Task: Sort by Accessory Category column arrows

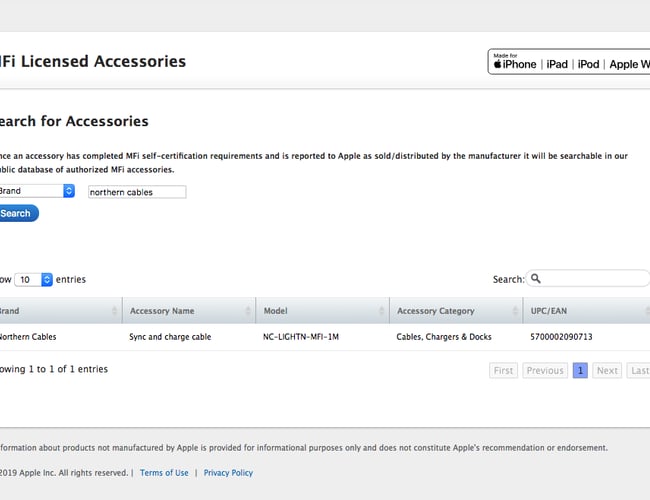Action: pos(515,311)
